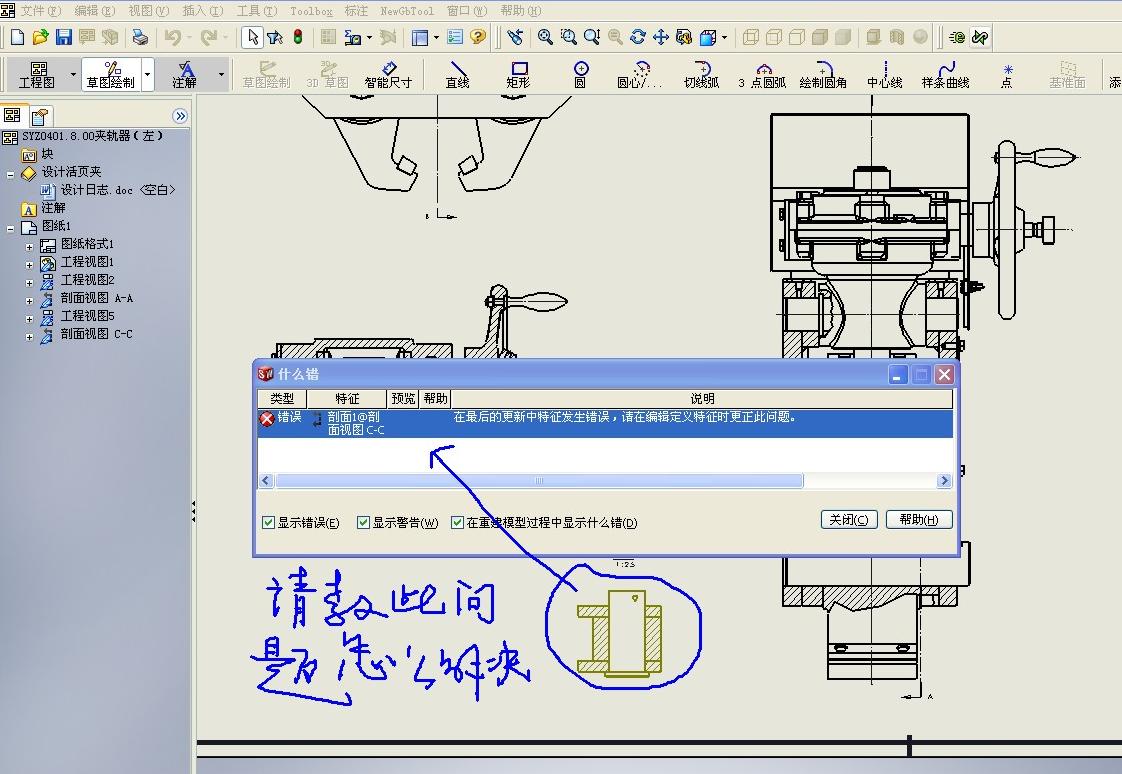Open a file with the folder icon

pos(41,36)
